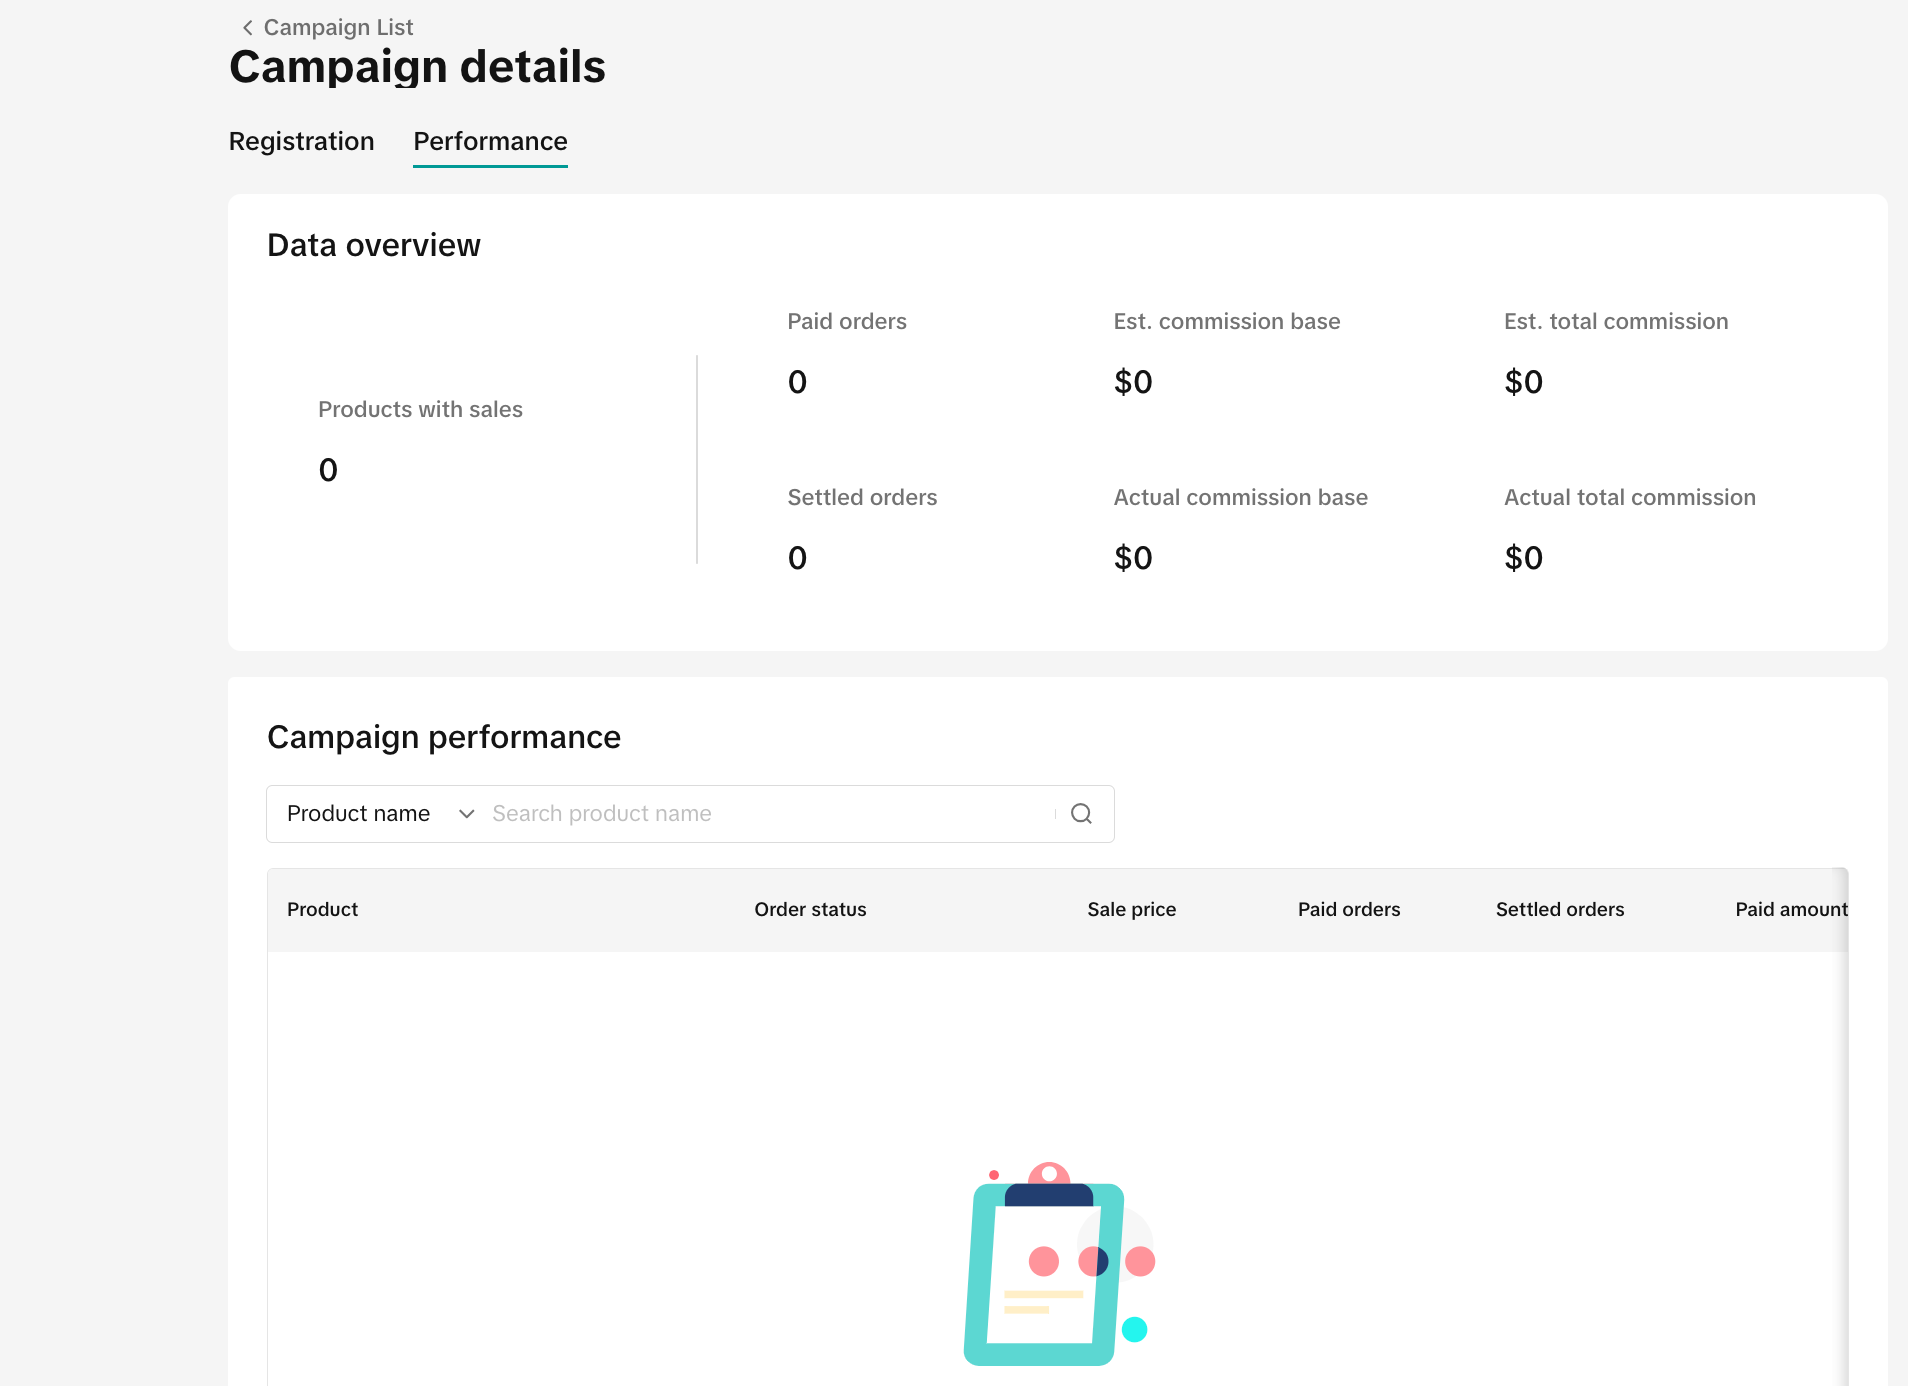Click the Est. commission base label
Image resolution: width=1908 pixels, height=1386 pixels.
pyautogui.click(x=1226, y=322)
